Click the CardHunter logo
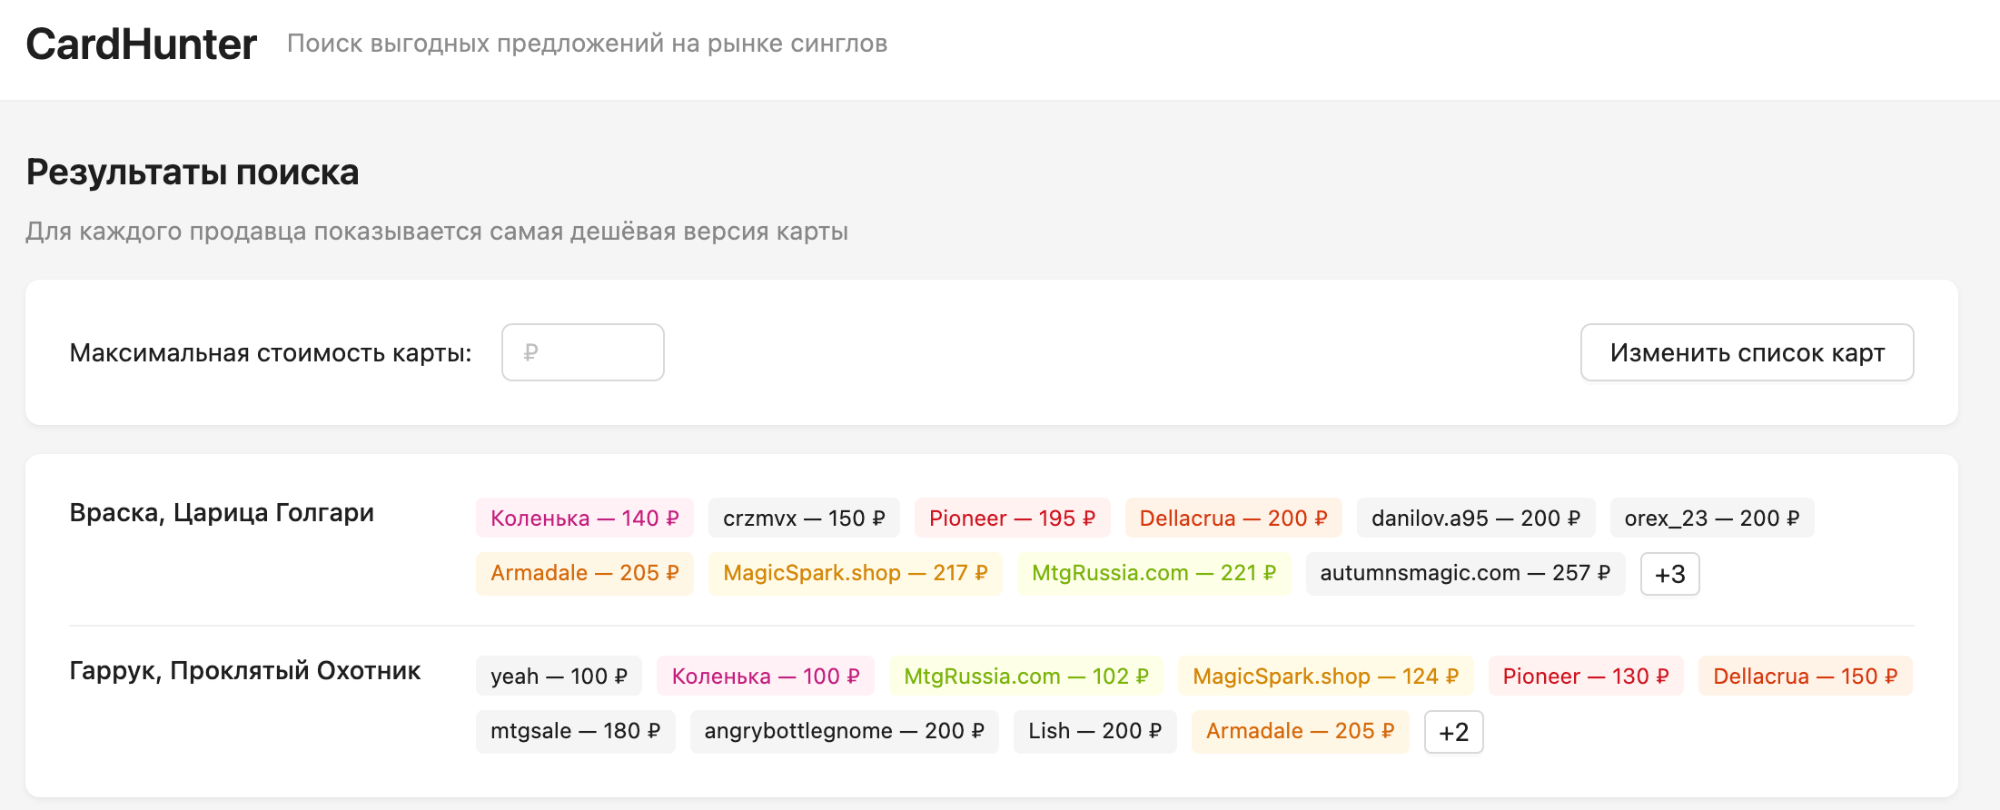2000x810 pixels. click(141, 45)
